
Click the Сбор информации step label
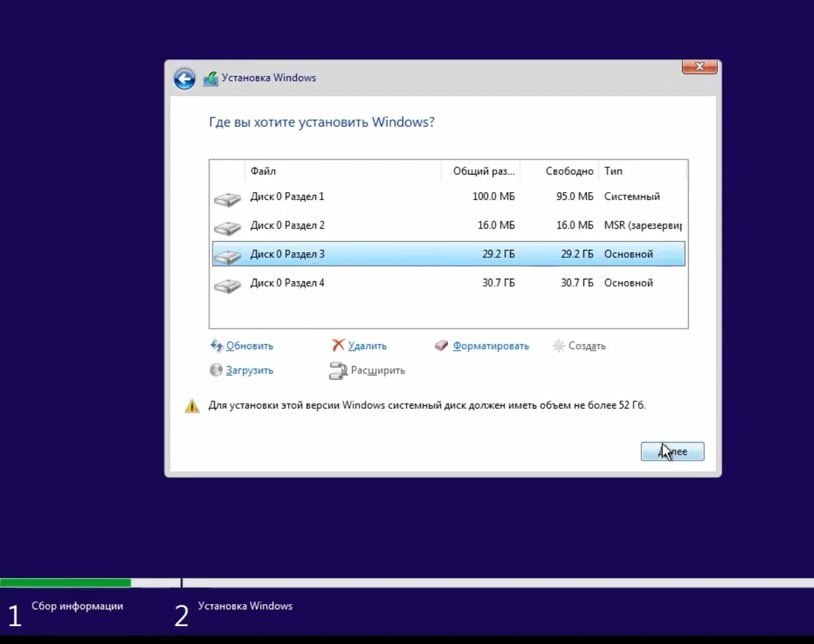pos(77,606)
